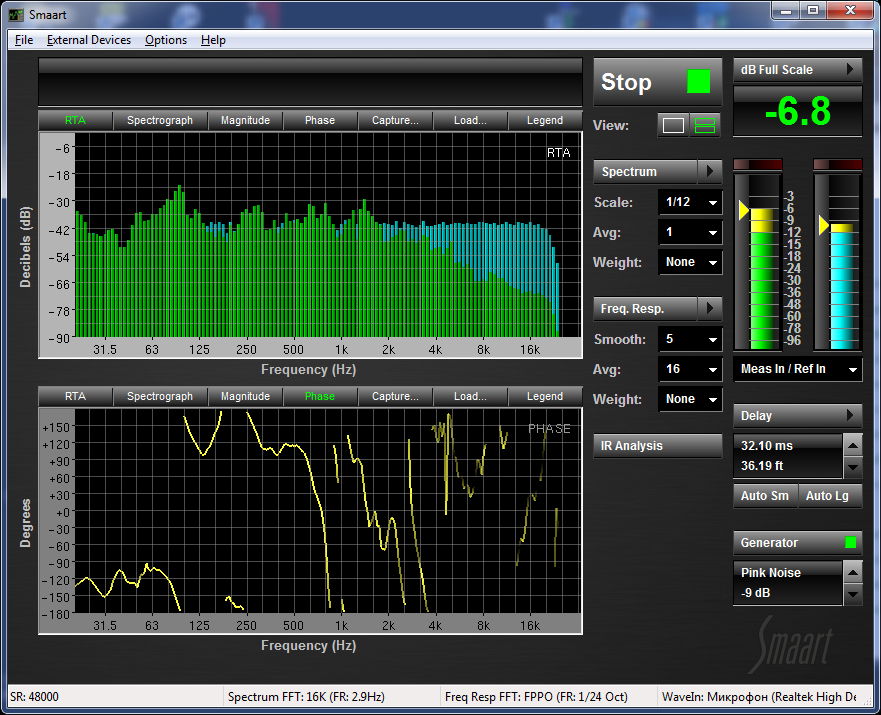Open the External Devices menu

(x=89, y=40)
